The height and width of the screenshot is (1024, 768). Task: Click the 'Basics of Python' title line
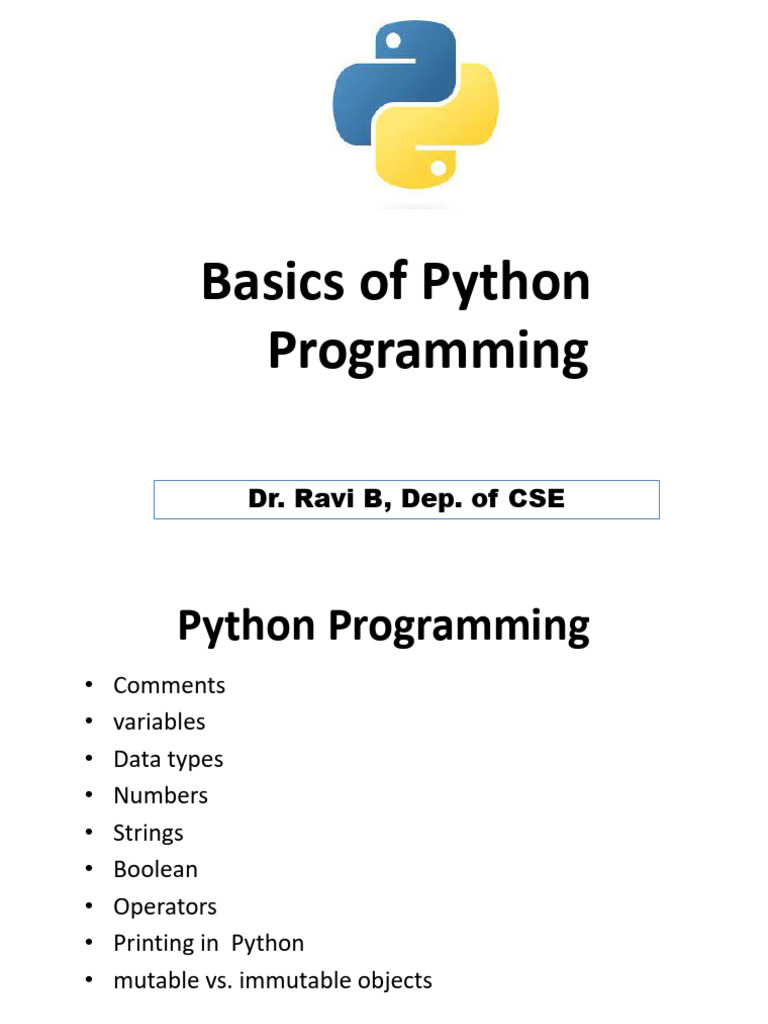click(x=396, y=282)
